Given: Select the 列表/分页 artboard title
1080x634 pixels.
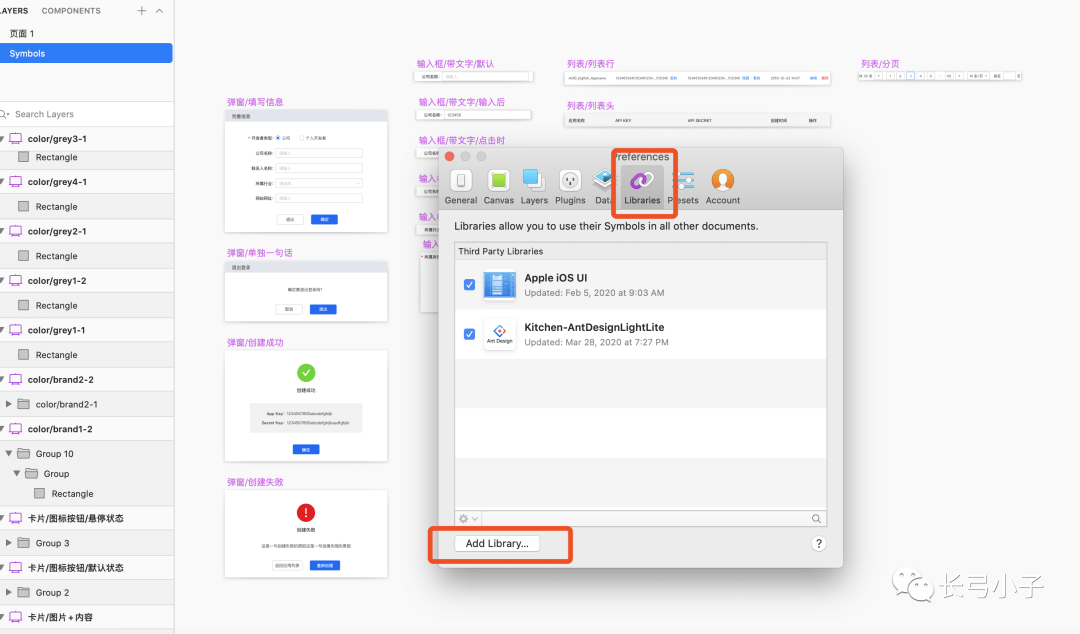Looking at the screenshot, I should (880, 63).
